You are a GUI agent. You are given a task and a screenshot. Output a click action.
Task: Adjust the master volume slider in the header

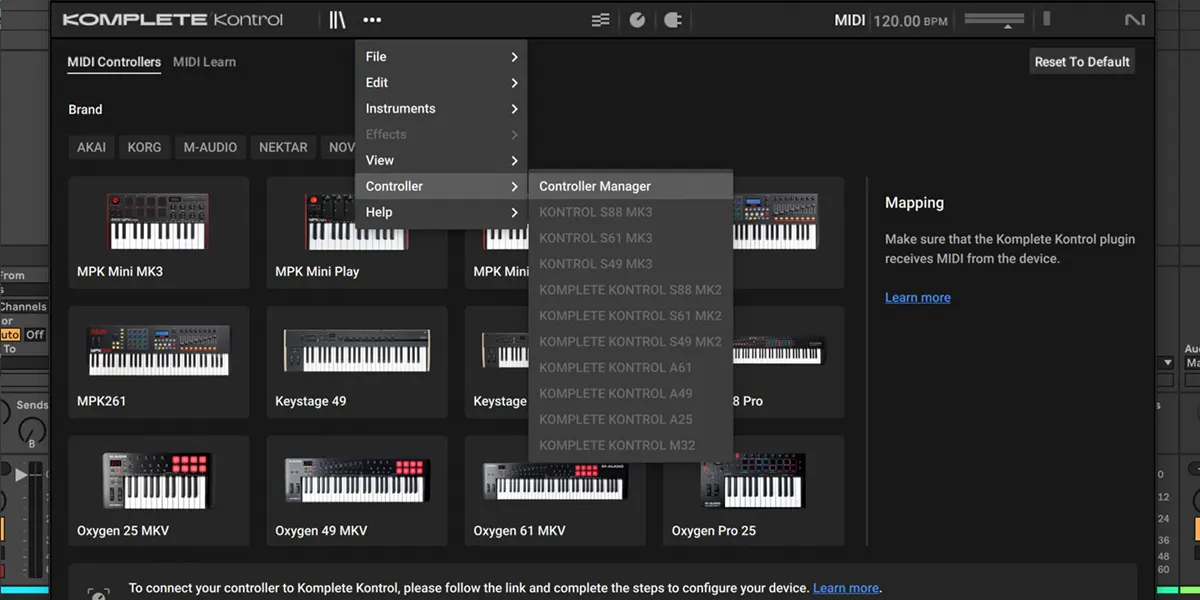coord(993,18)
